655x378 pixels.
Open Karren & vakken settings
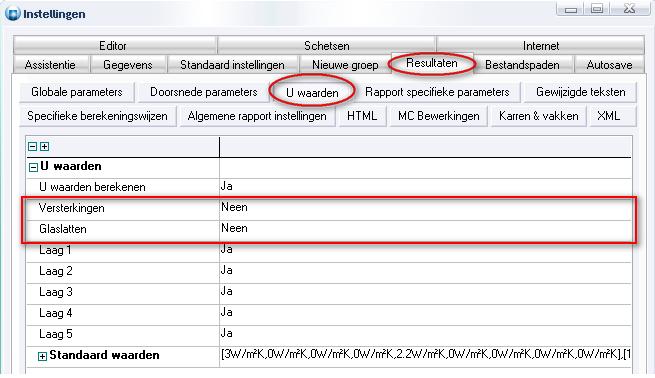tap(538, 116)
